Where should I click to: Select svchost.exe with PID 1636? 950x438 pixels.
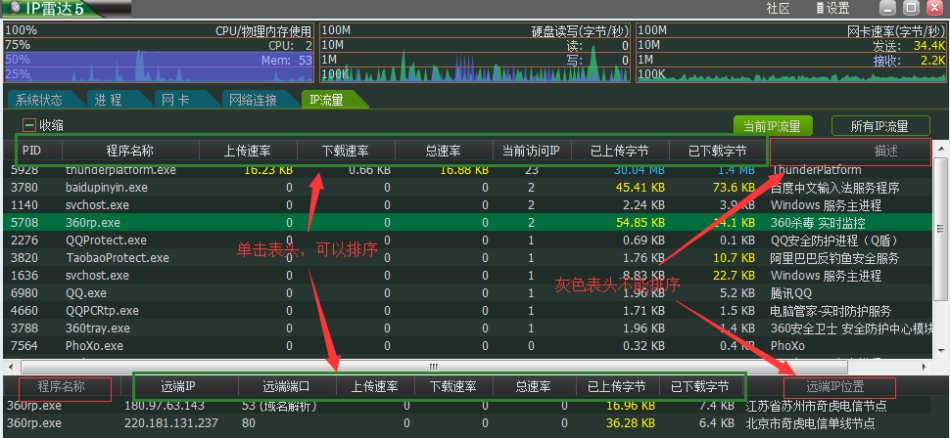(x=467, y=276)
